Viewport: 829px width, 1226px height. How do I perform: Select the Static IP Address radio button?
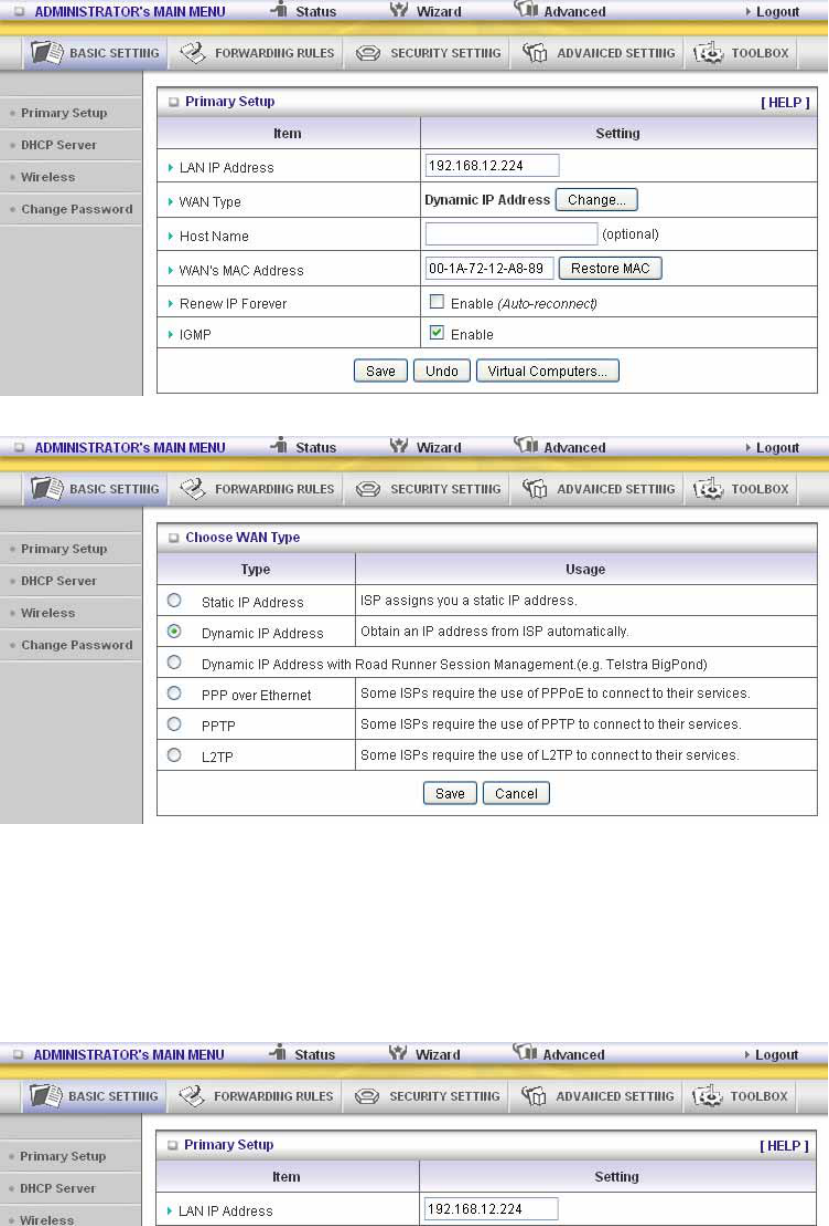[x=174, y=600]
